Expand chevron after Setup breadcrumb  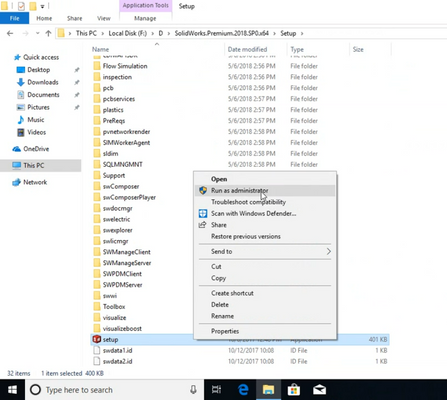302,33
